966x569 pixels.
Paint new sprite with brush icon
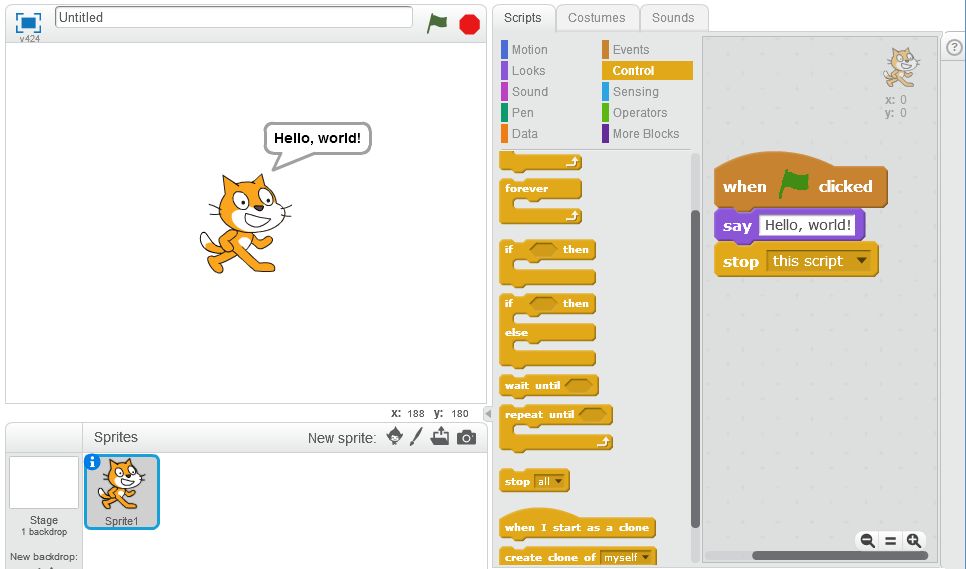tap(416, 437)
